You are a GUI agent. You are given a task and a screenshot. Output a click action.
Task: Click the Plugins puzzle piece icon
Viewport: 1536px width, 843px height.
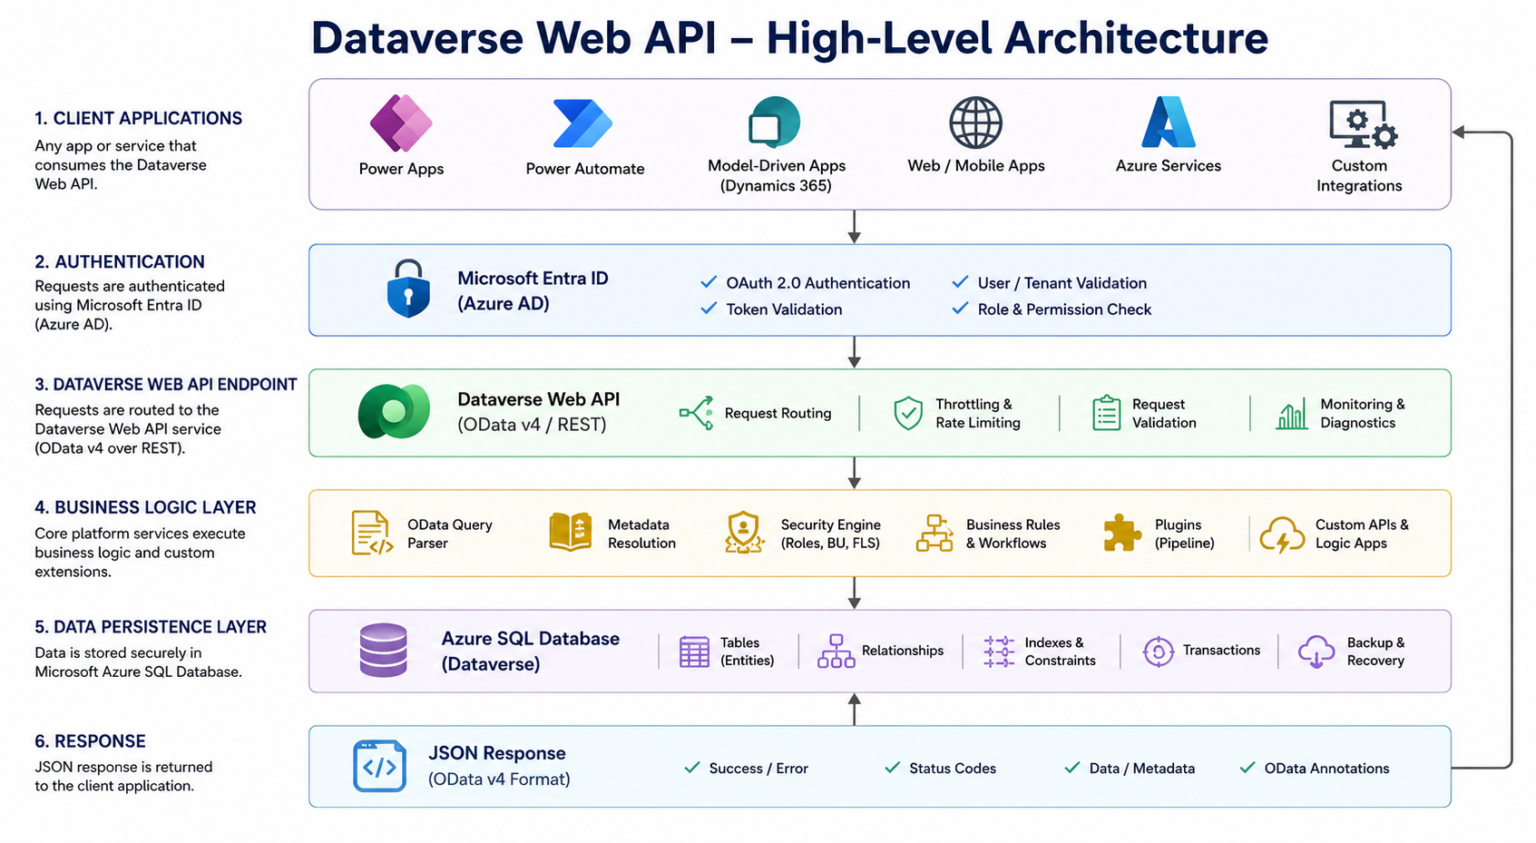tap(1122, 533)
